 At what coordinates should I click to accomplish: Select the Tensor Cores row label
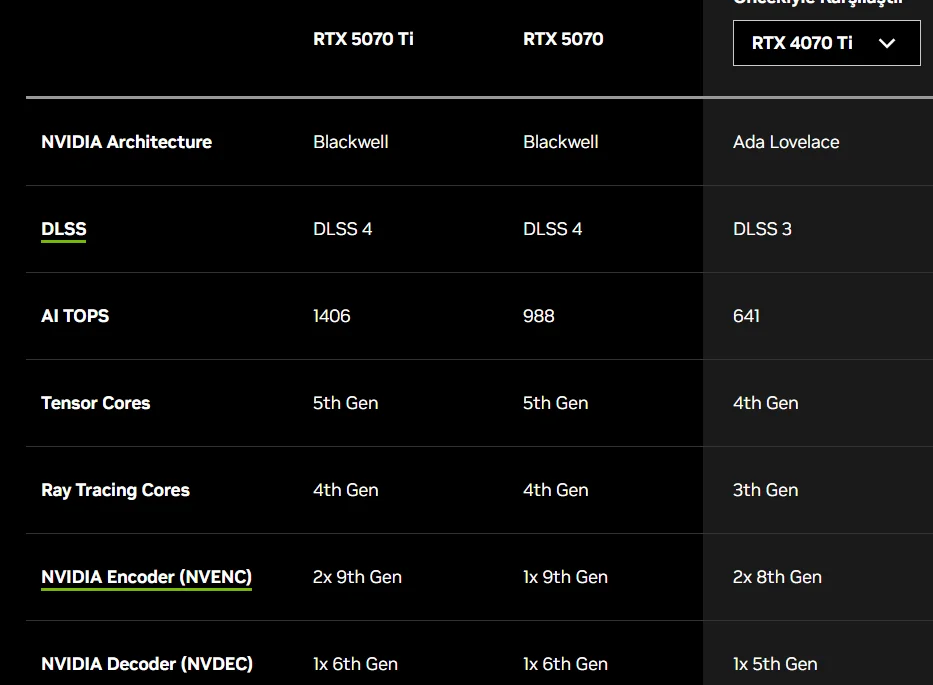tap(95, 403)
